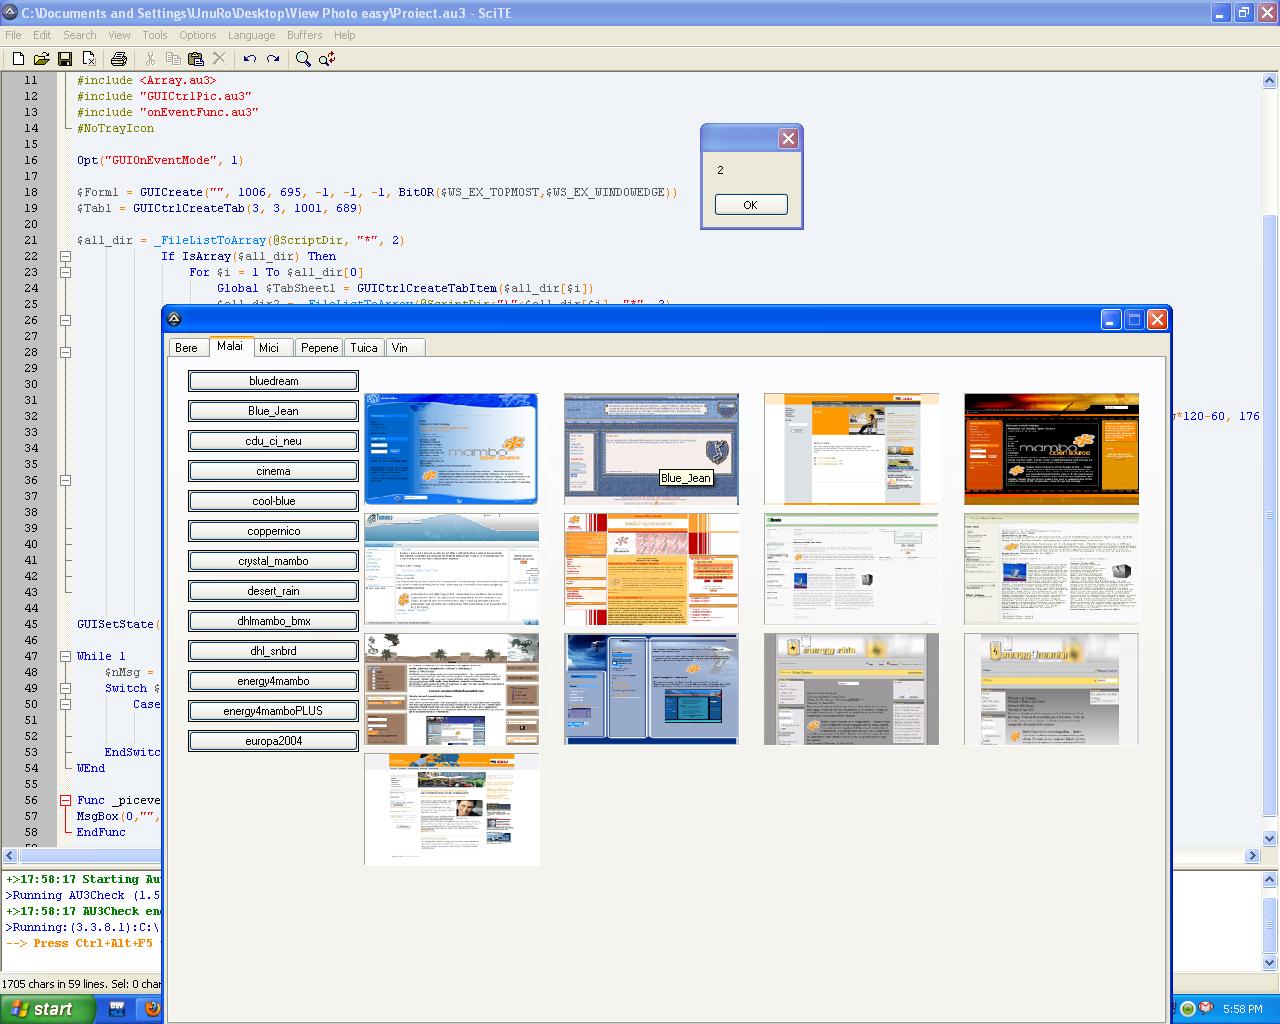Undo the last edit via toolbar arrow
1280x1024 pixels.
tap(249, 59)
